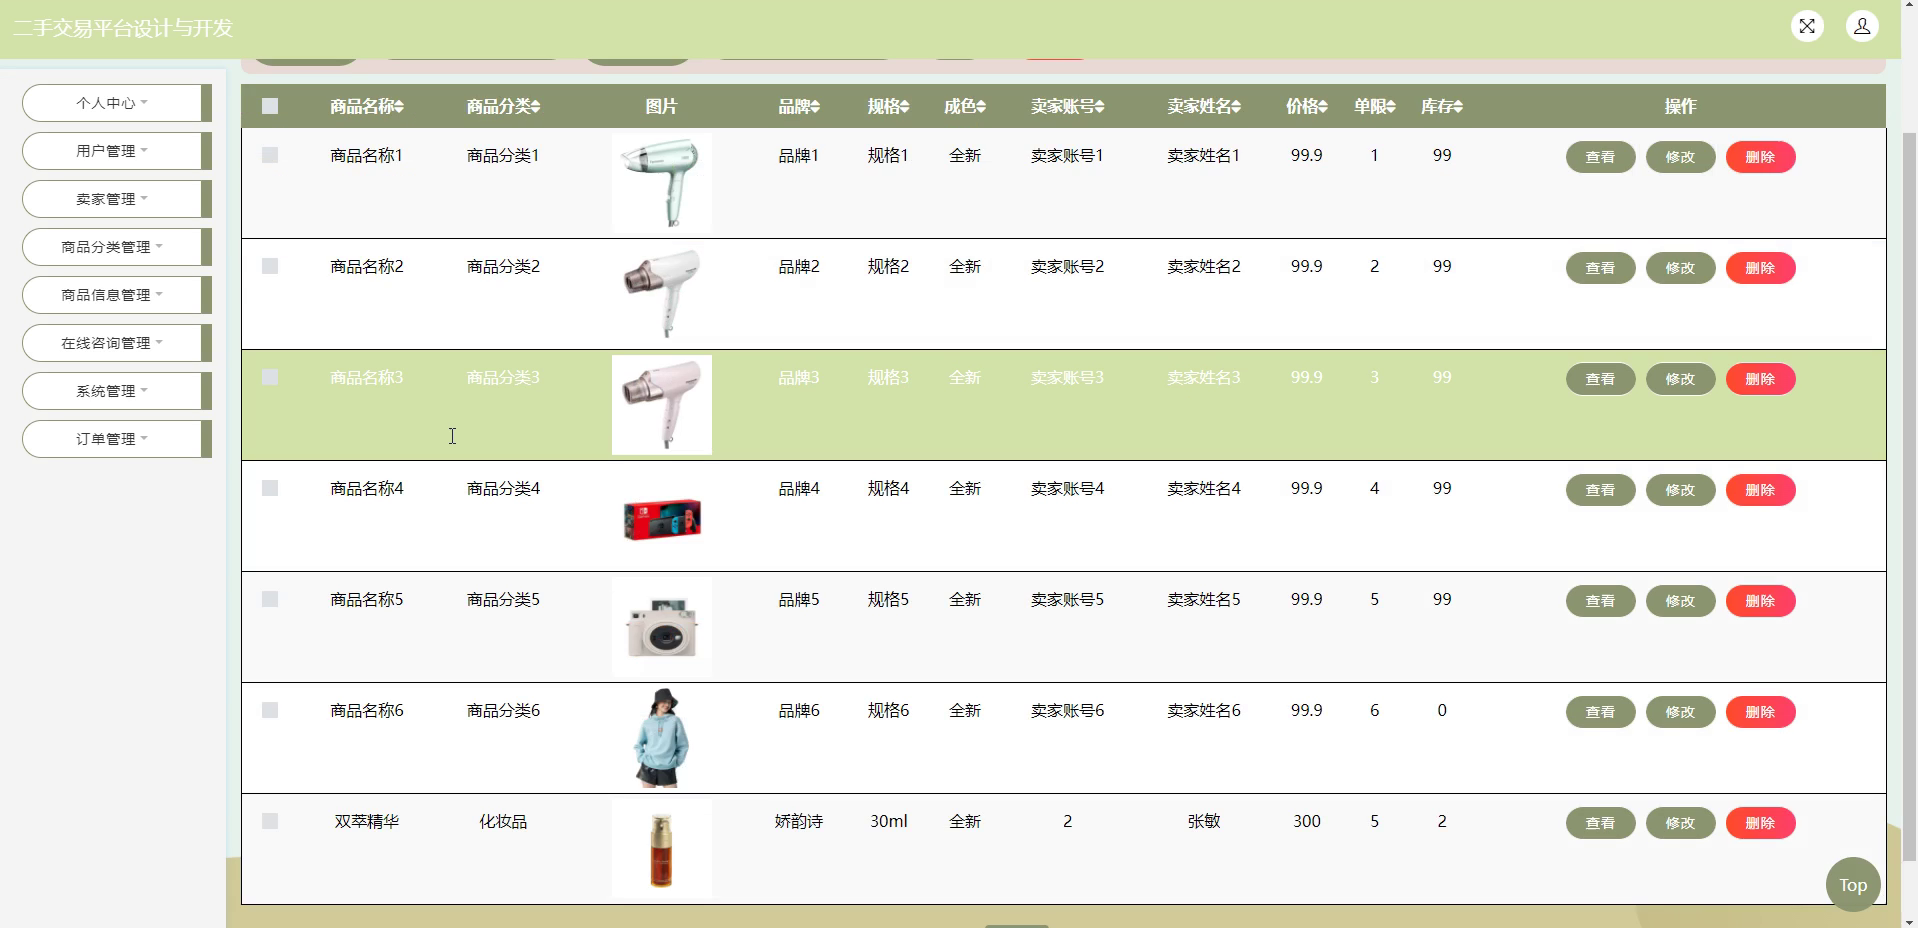Open the blue hoodie thumbnail of 商品名称6
The width and height of the screenshot is (1918, 928).
pos(662,738)
